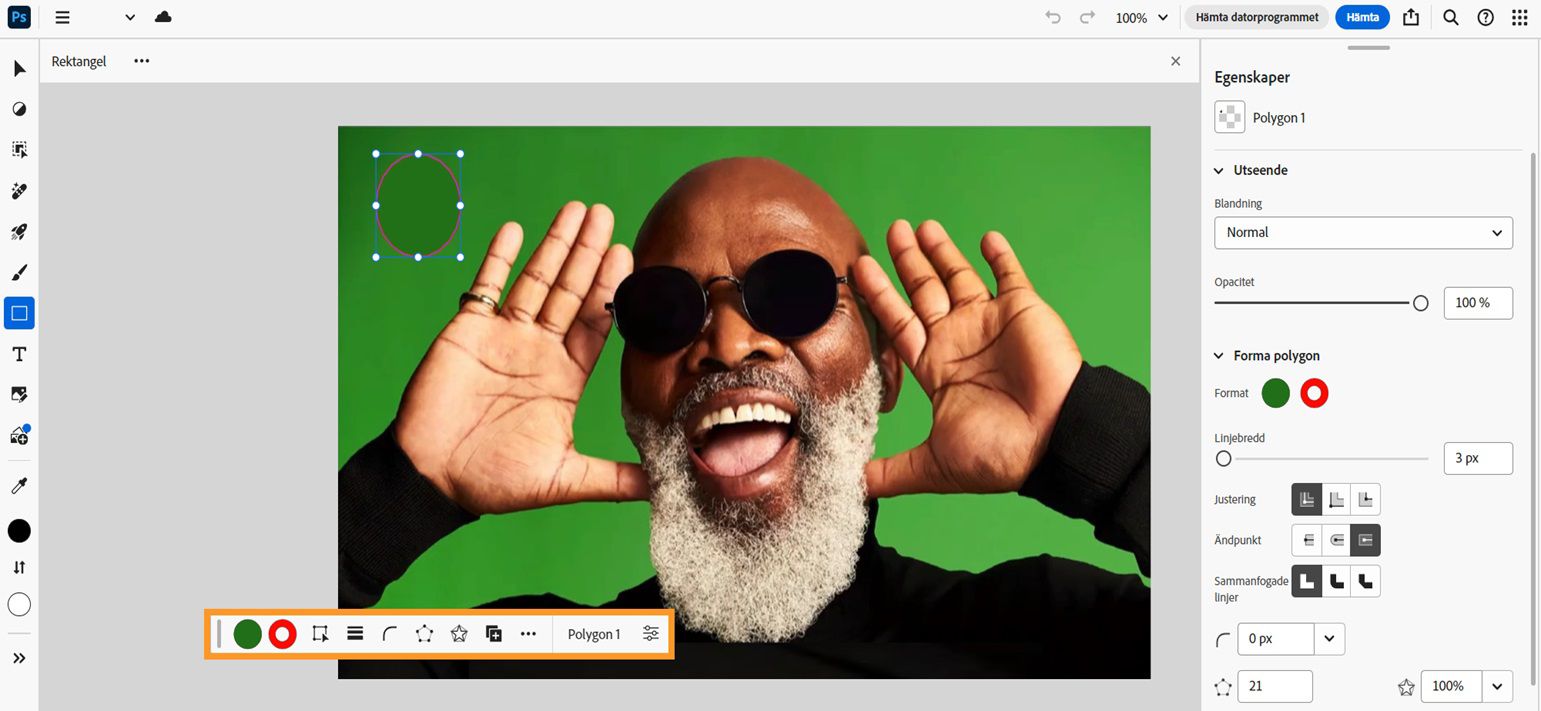The image size is (1541, 711).
Task: Select the Move tool
Action: 18,68
